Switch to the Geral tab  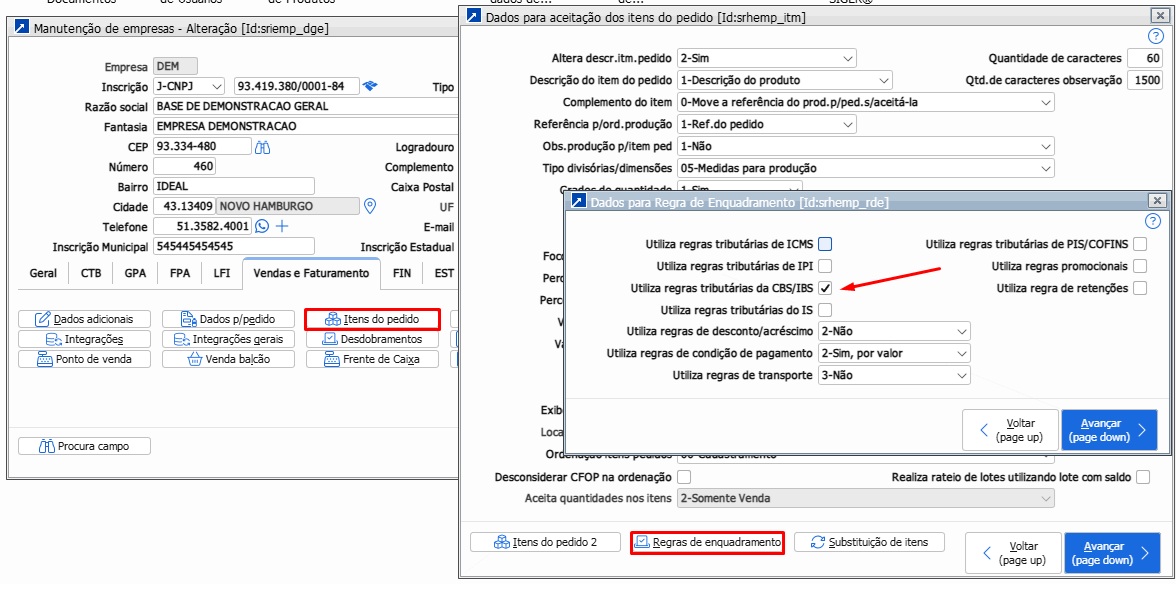pos(44,274)
